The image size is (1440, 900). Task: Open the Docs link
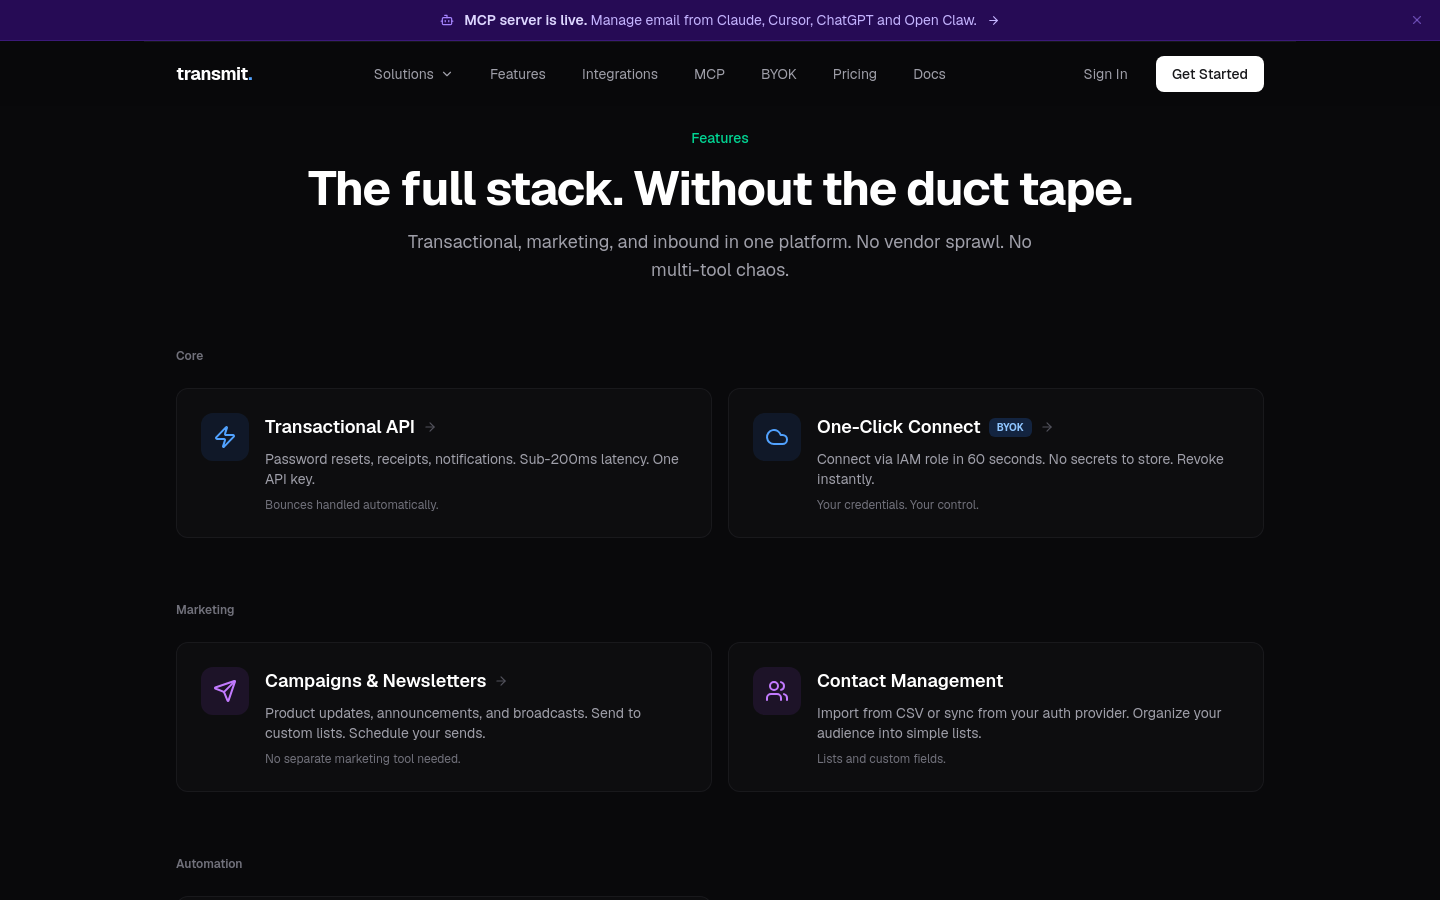tap(929, 74)
